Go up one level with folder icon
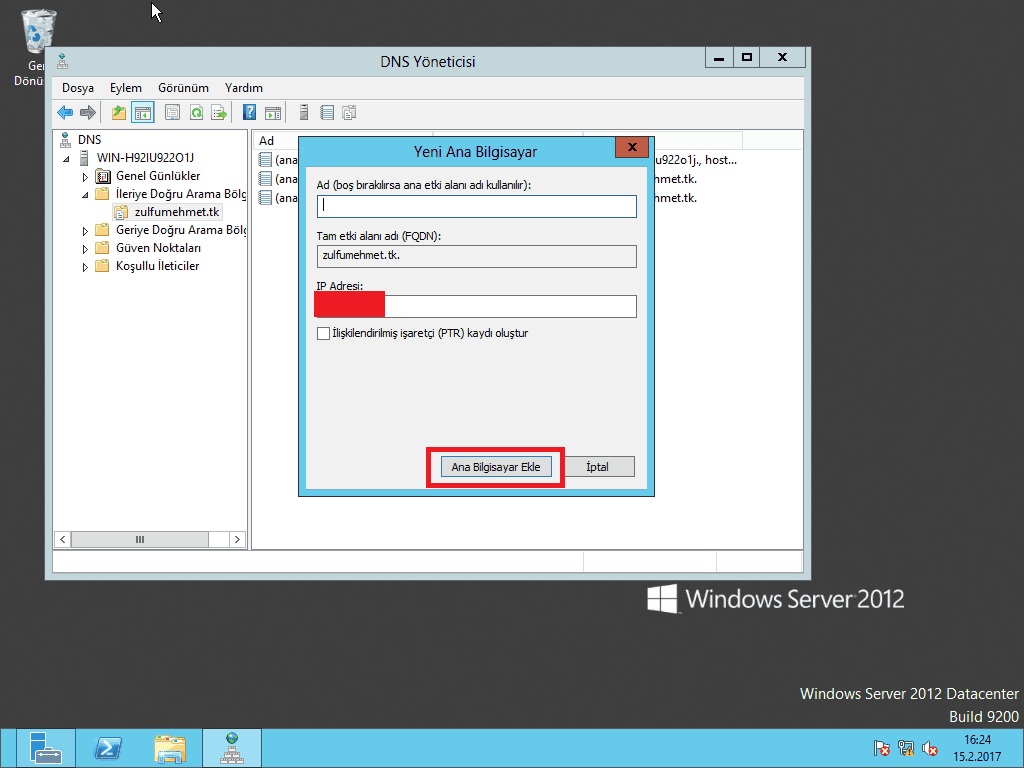 (118, 112)
